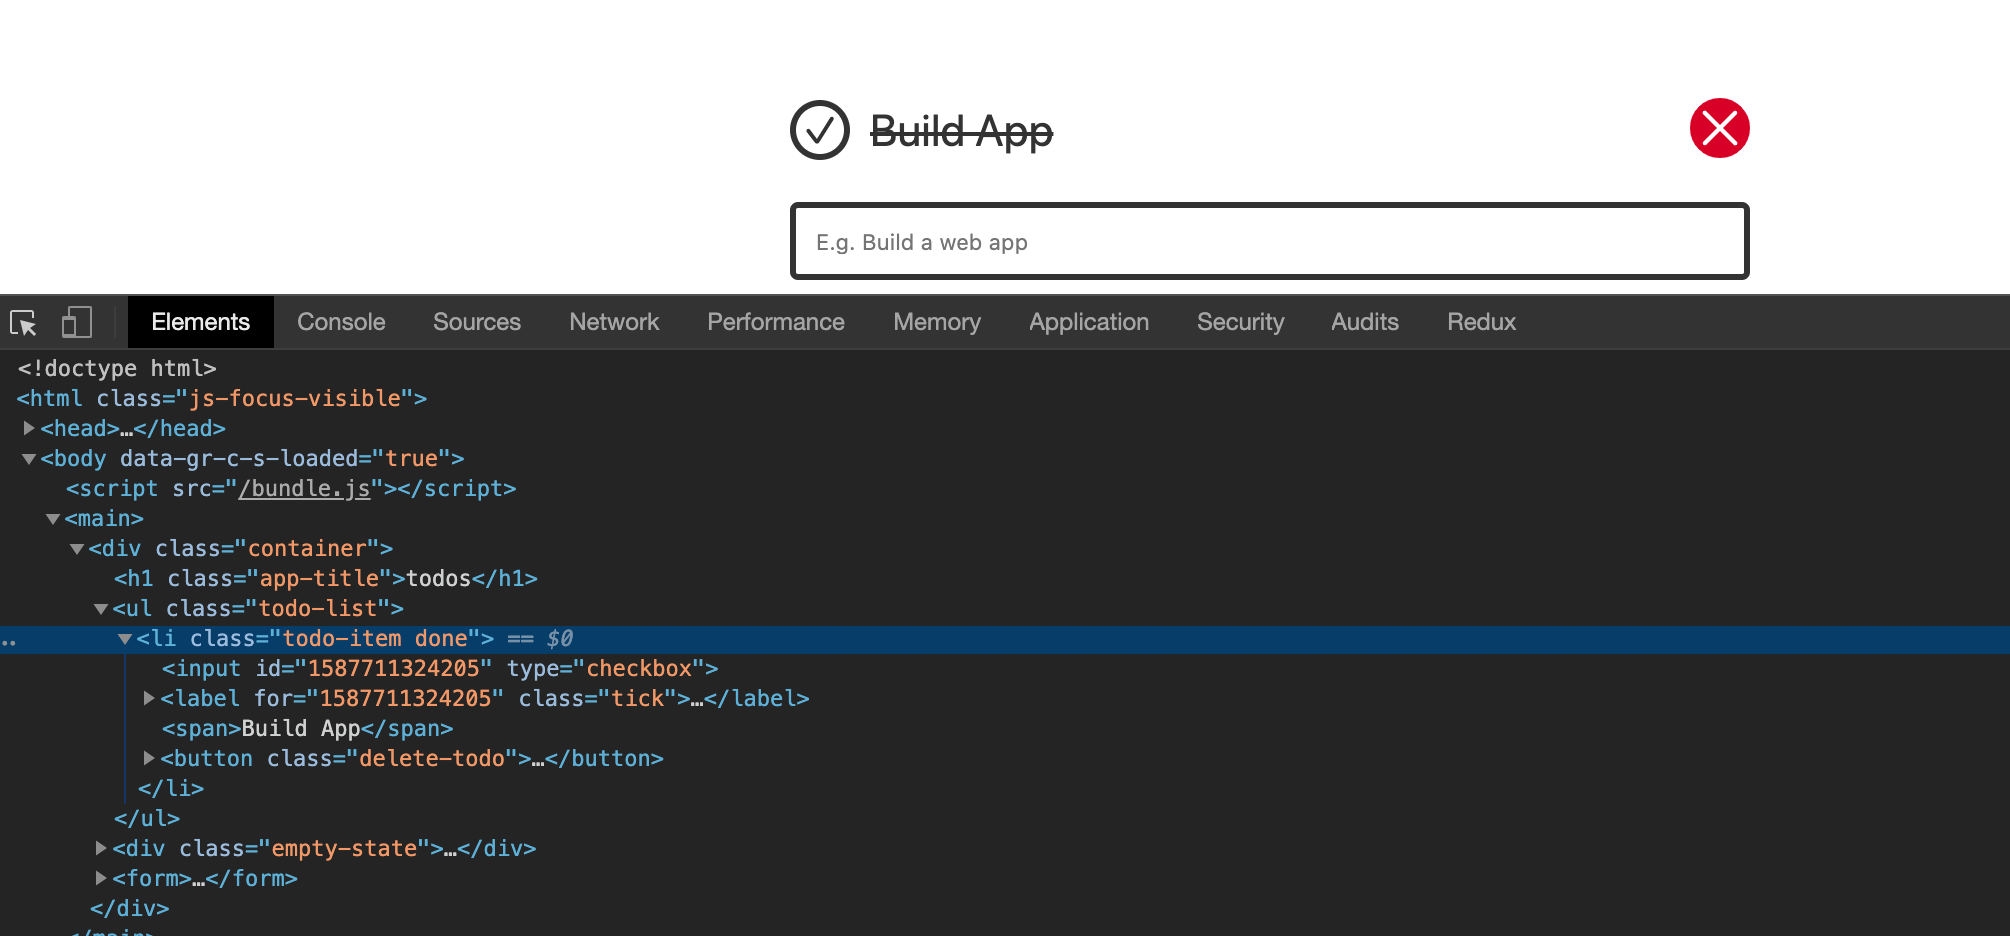
Task: Switch to the Memory tab
Action: [x=936, y=322]
